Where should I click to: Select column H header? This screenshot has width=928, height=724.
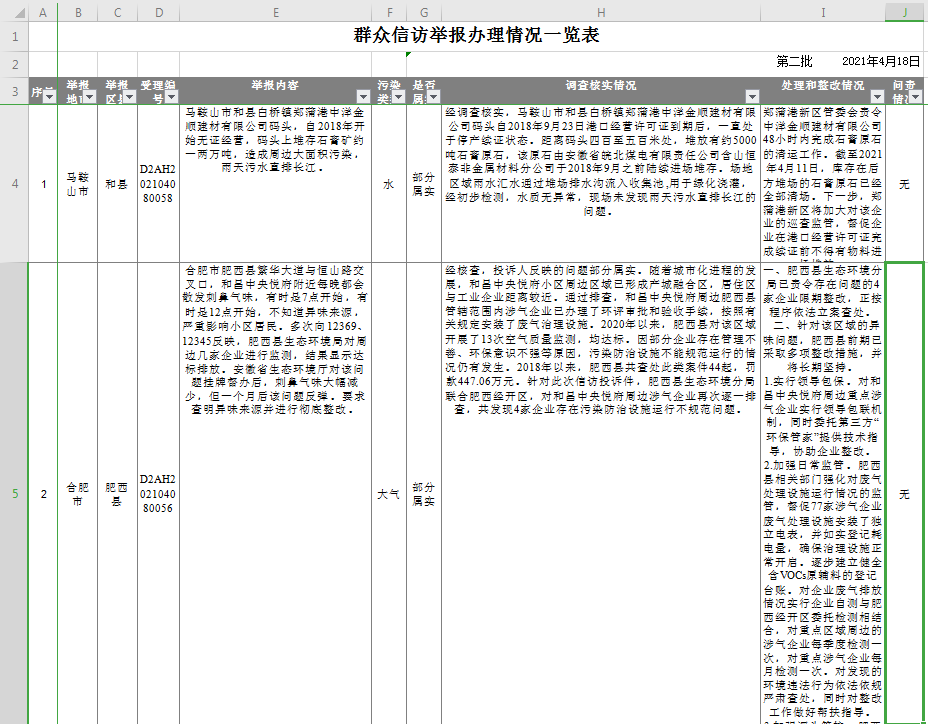(600, 12)
